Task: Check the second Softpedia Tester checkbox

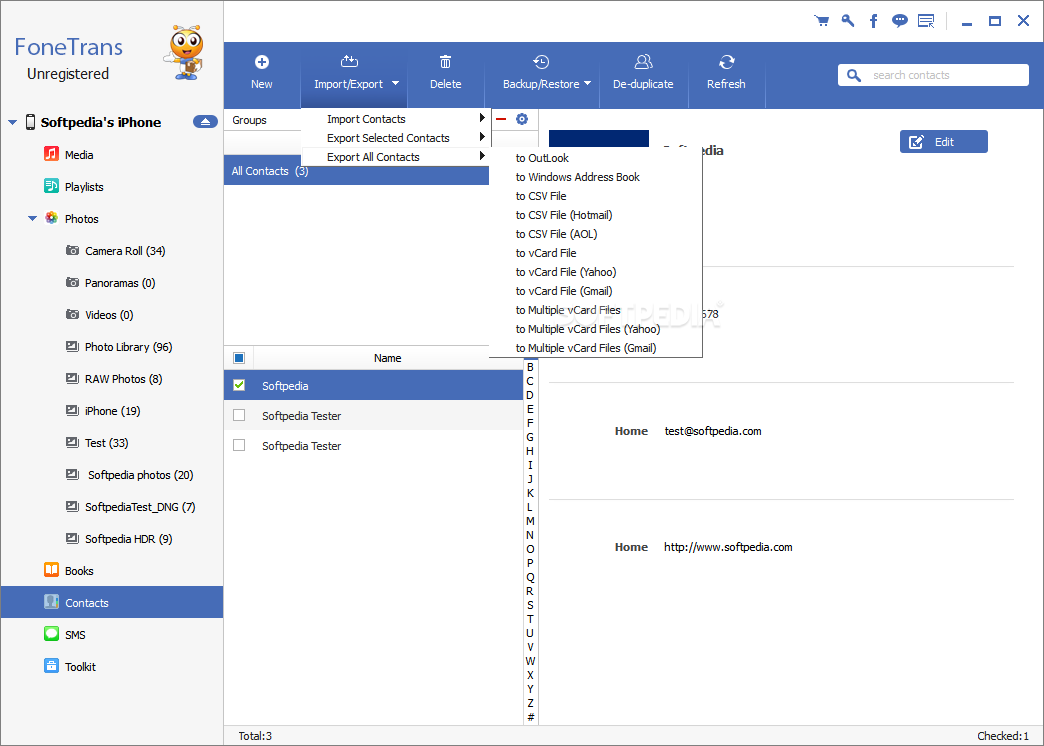Action: click(239, 445)
